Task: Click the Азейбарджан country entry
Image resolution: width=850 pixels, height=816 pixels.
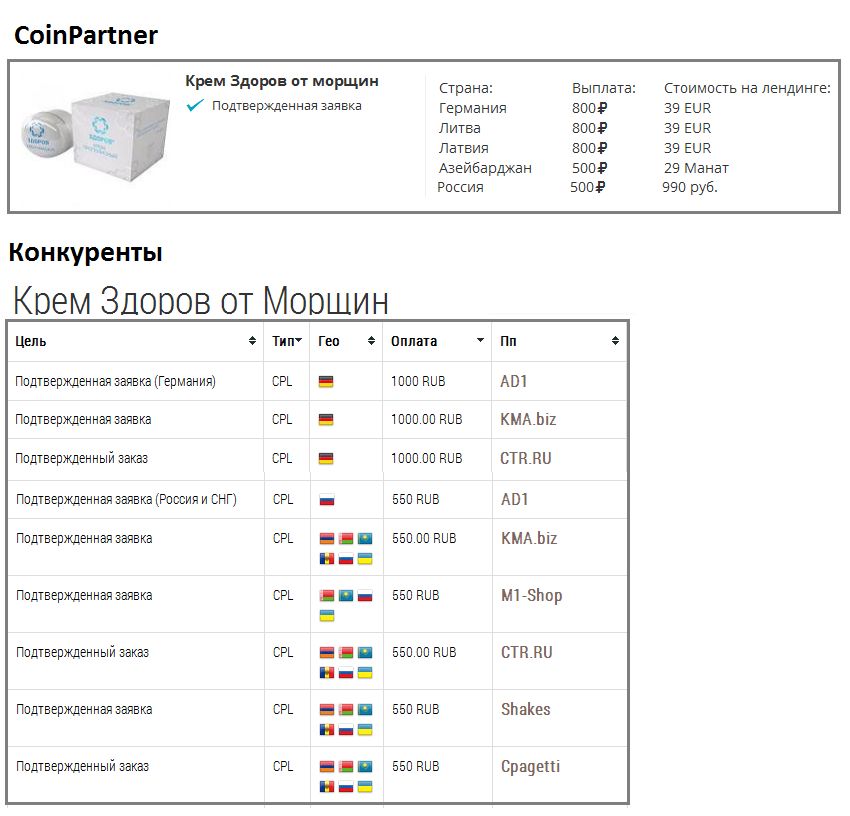Action: (x=485, y=168)
